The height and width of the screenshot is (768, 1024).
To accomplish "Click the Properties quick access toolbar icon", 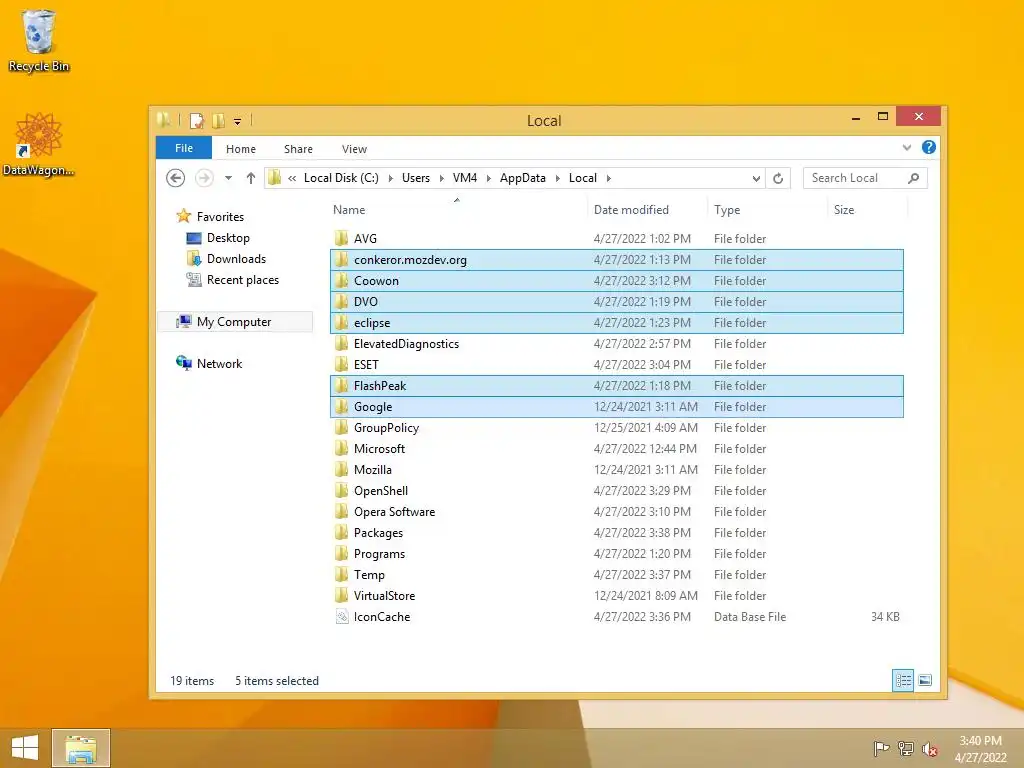I will 197,121.
